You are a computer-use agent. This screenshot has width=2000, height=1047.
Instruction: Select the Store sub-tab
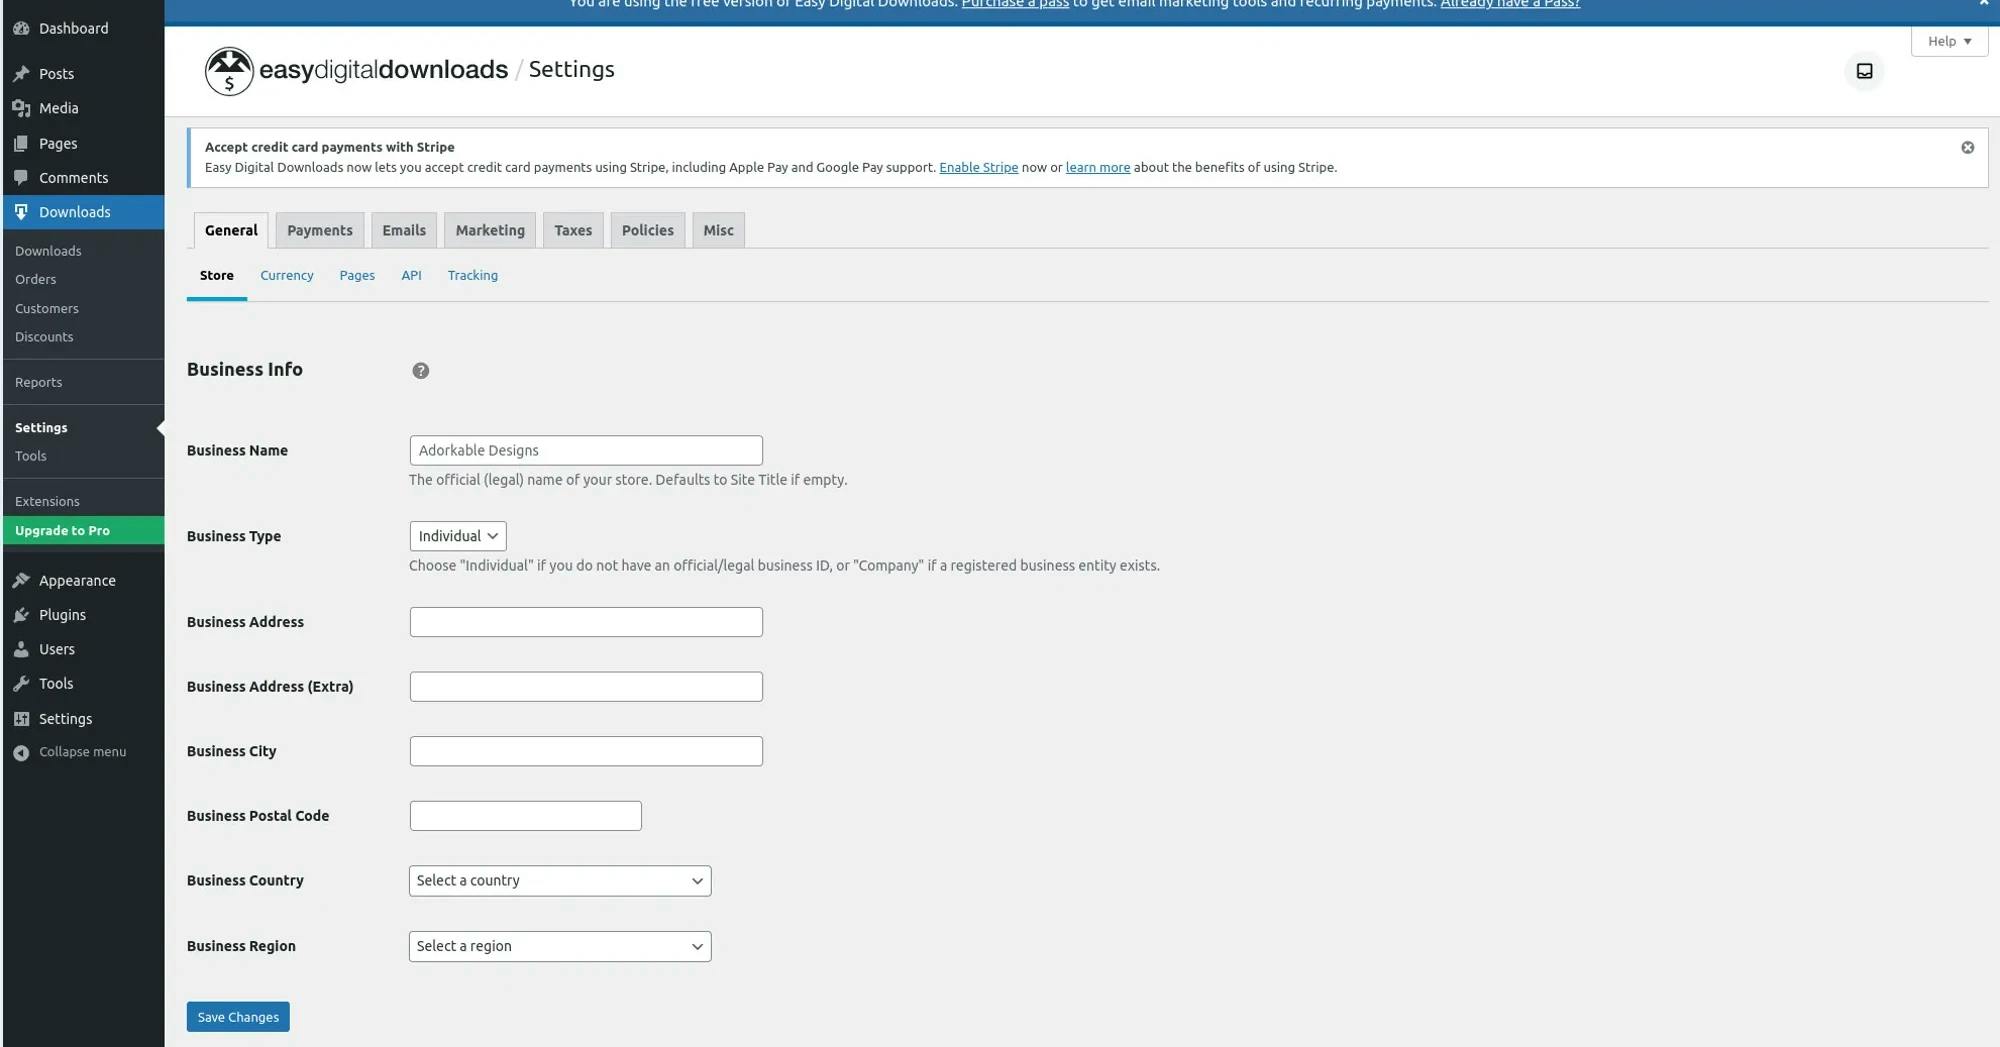click(217, 275)
